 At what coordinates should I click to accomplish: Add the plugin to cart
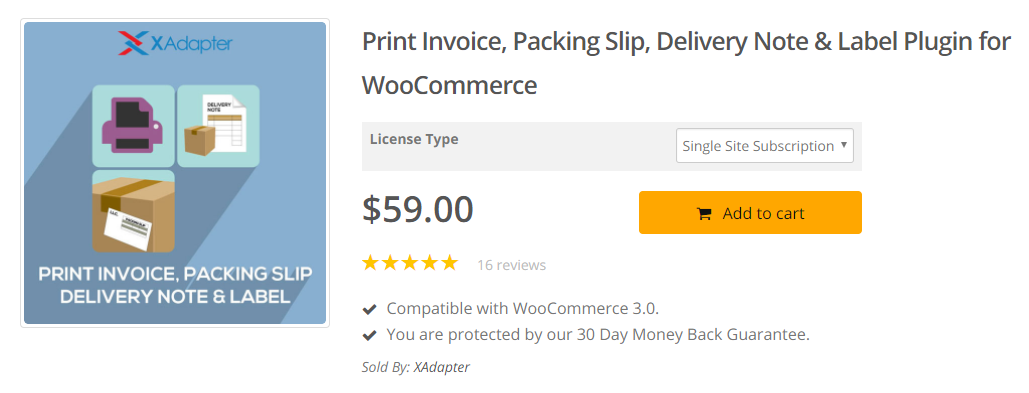[750, 213]
